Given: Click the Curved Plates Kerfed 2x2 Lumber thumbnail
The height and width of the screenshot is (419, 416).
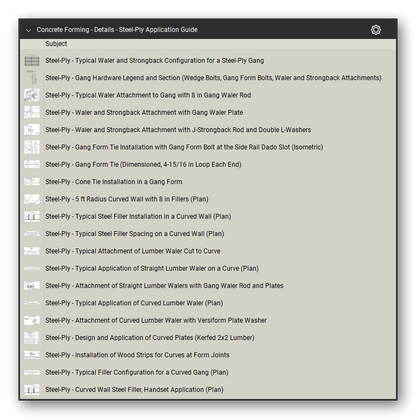Looking at the screenshot, I should pos(32,338).
